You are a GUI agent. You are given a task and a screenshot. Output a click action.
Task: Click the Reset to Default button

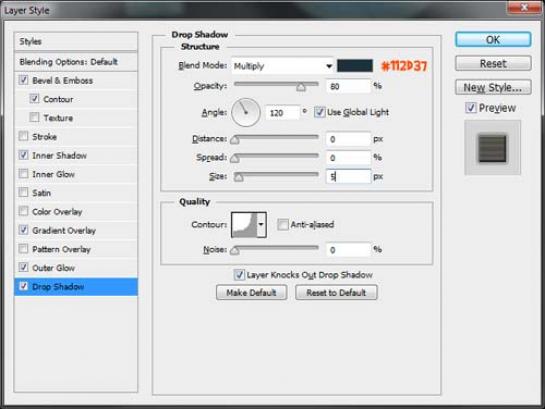click(336, 293)
